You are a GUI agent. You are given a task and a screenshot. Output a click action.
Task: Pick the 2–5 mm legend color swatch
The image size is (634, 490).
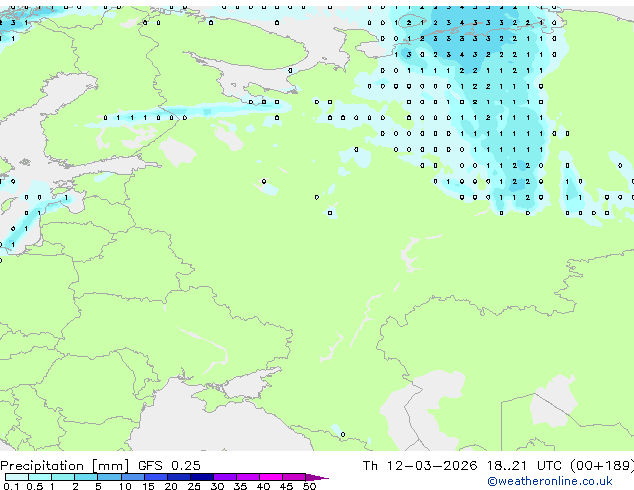(86, 477)
